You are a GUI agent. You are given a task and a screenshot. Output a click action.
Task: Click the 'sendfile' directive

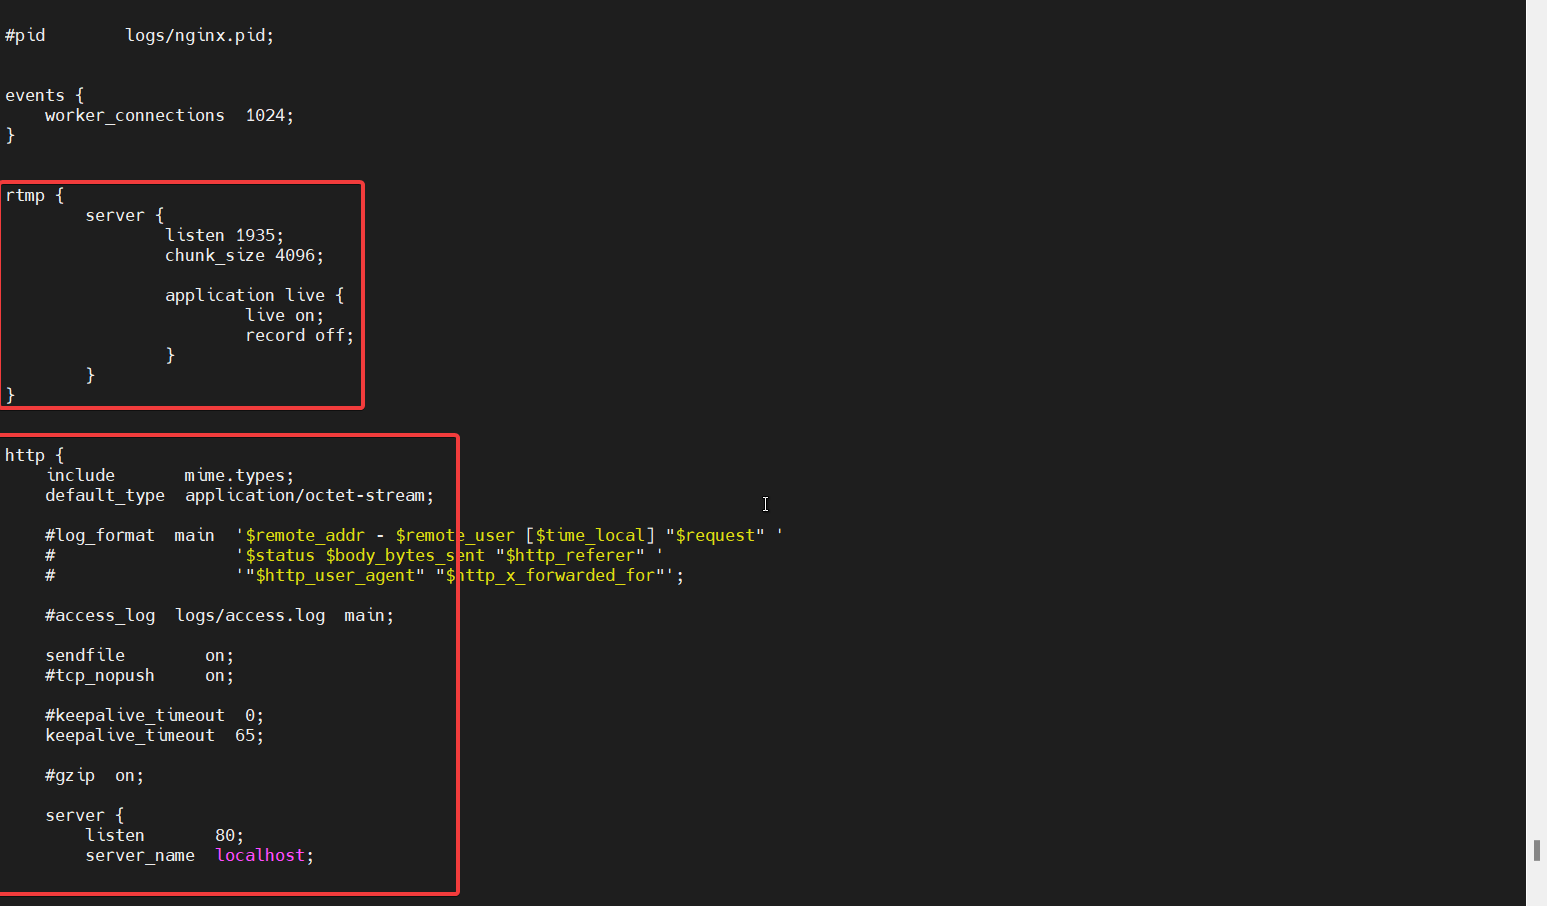pyautogui.click(x=85, y=655)
